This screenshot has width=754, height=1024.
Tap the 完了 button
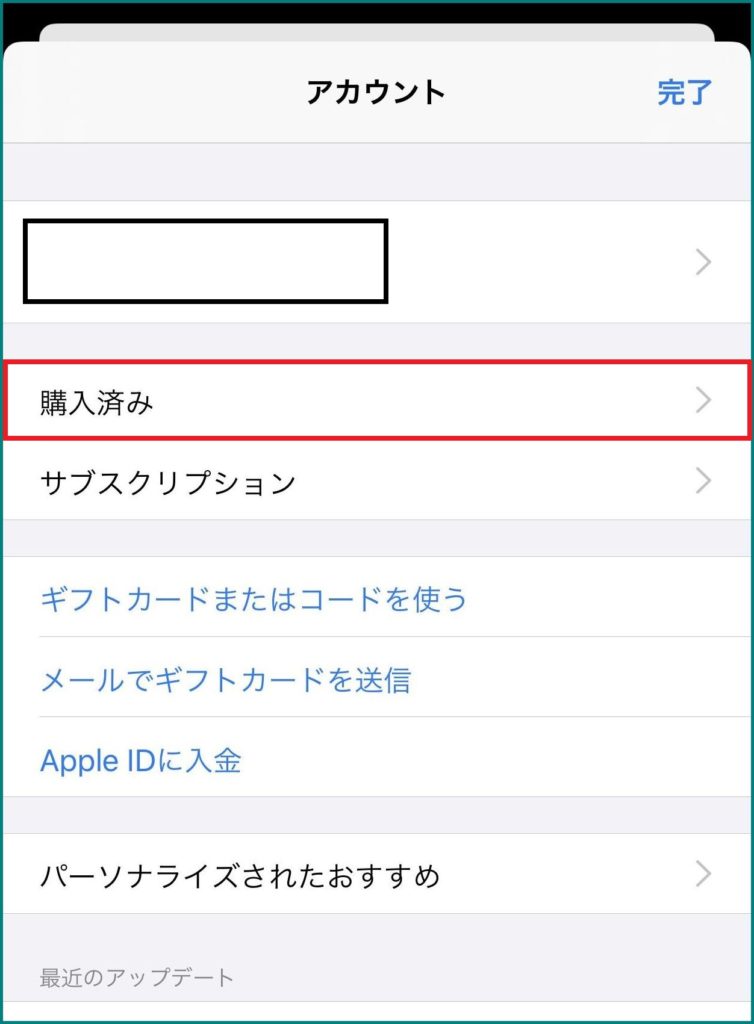(683, 92)
